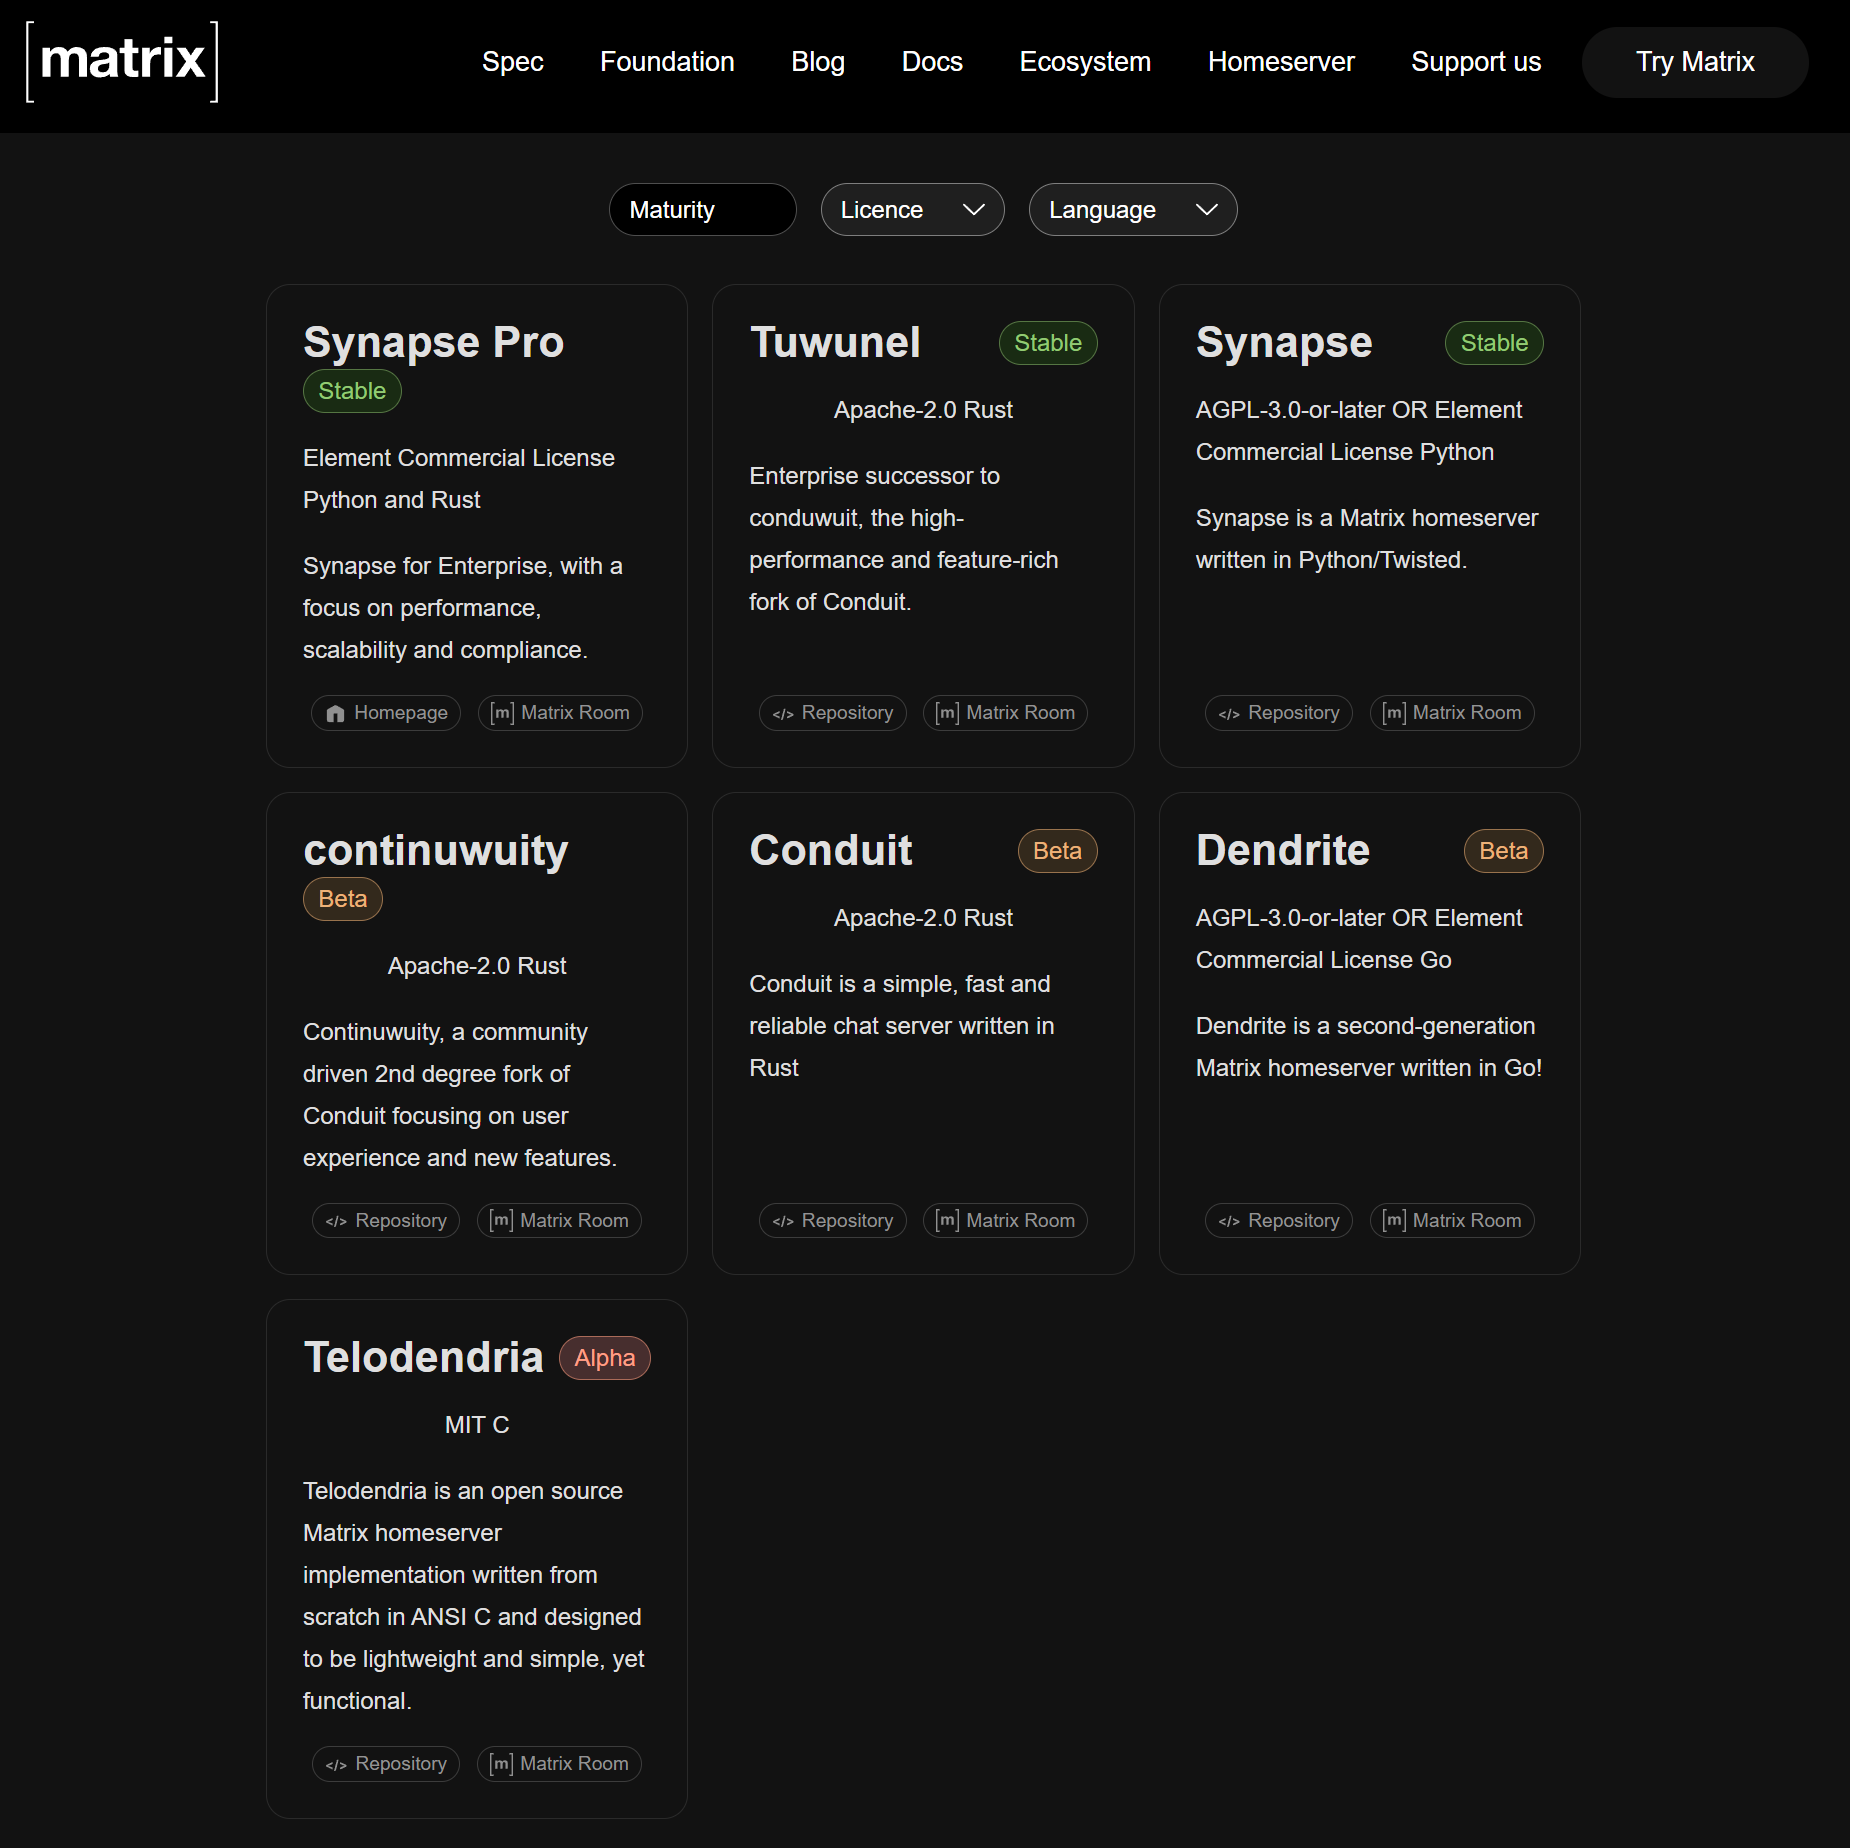Go to the Homeserver page
Image resolution: width=1850 pixels, height=1848 pixels.
pos(1281,62)
